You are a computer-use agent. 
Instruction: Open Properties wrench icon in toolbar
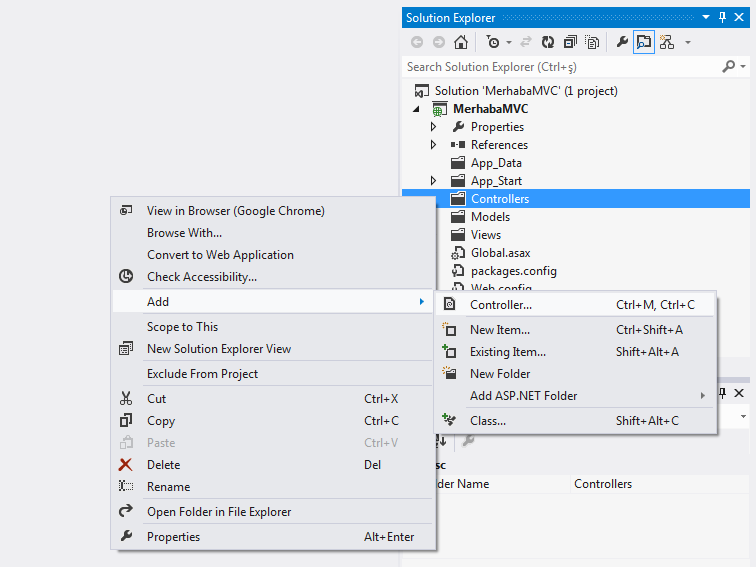tap(622, 42)
